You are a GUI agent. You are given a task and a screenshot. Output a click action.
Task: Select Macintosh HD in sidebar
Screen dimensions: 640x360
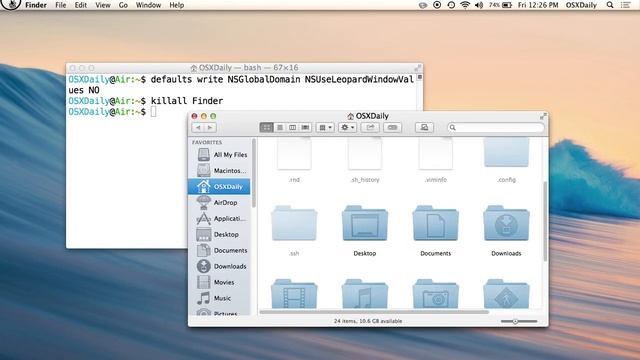(222, 171)
